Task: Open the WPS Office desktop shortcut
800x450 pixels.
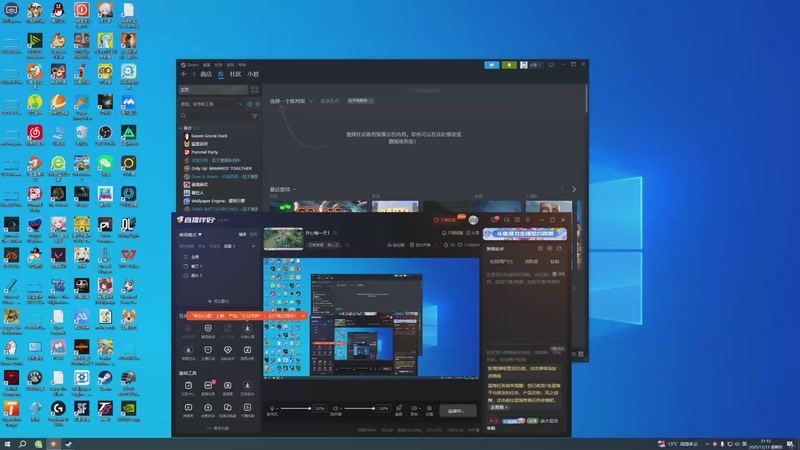Action: pos(129,258)
